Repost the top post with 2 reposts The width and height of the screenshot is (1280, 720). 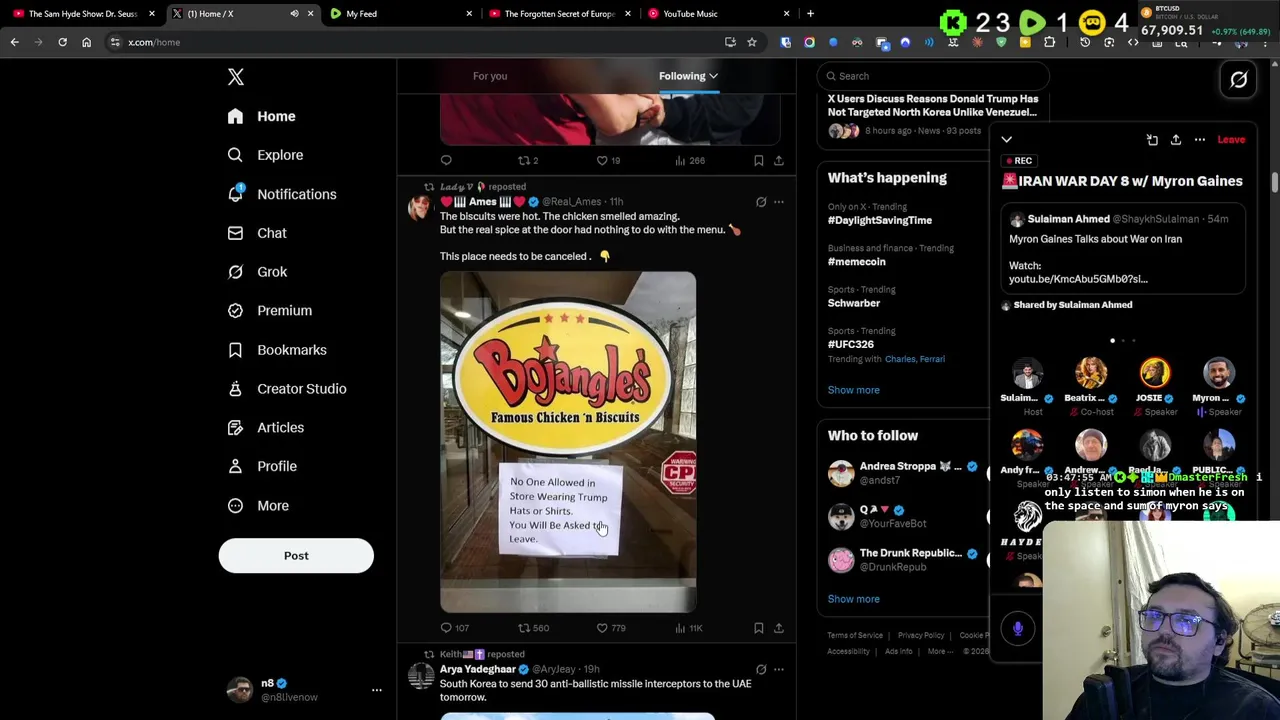point(528,160)
